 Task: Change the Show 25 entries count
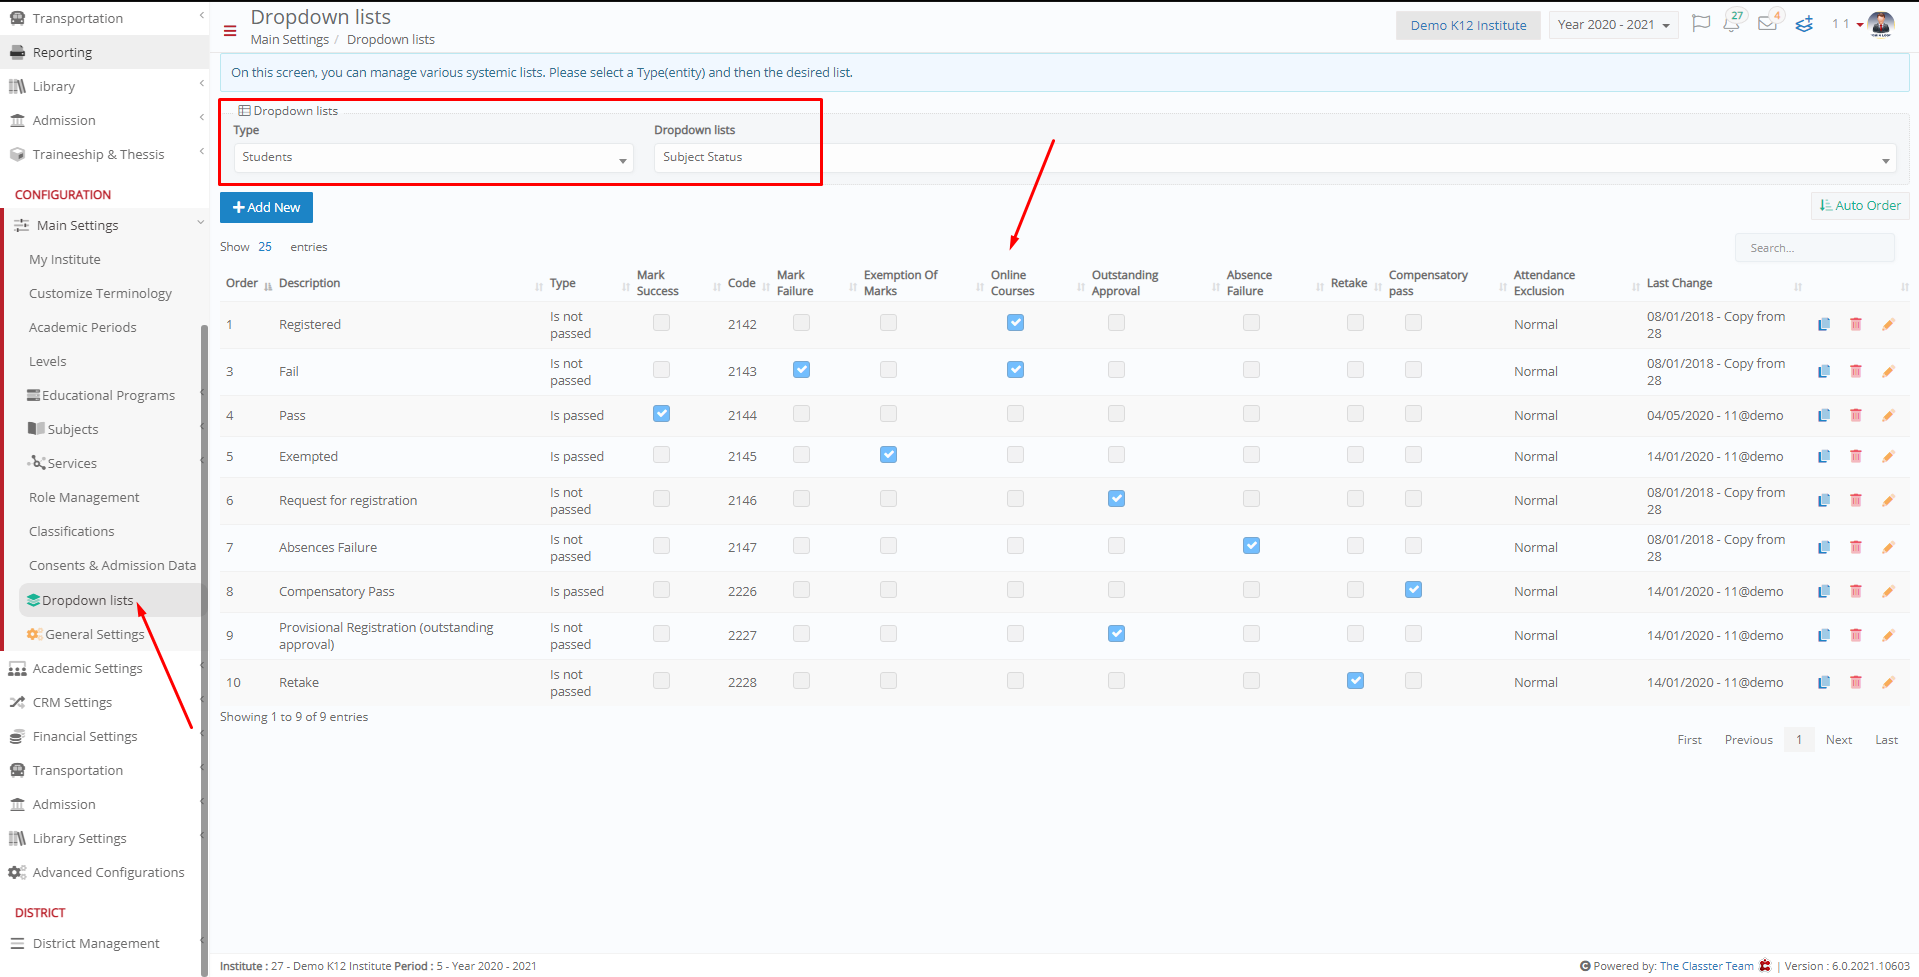coord(265,247)
